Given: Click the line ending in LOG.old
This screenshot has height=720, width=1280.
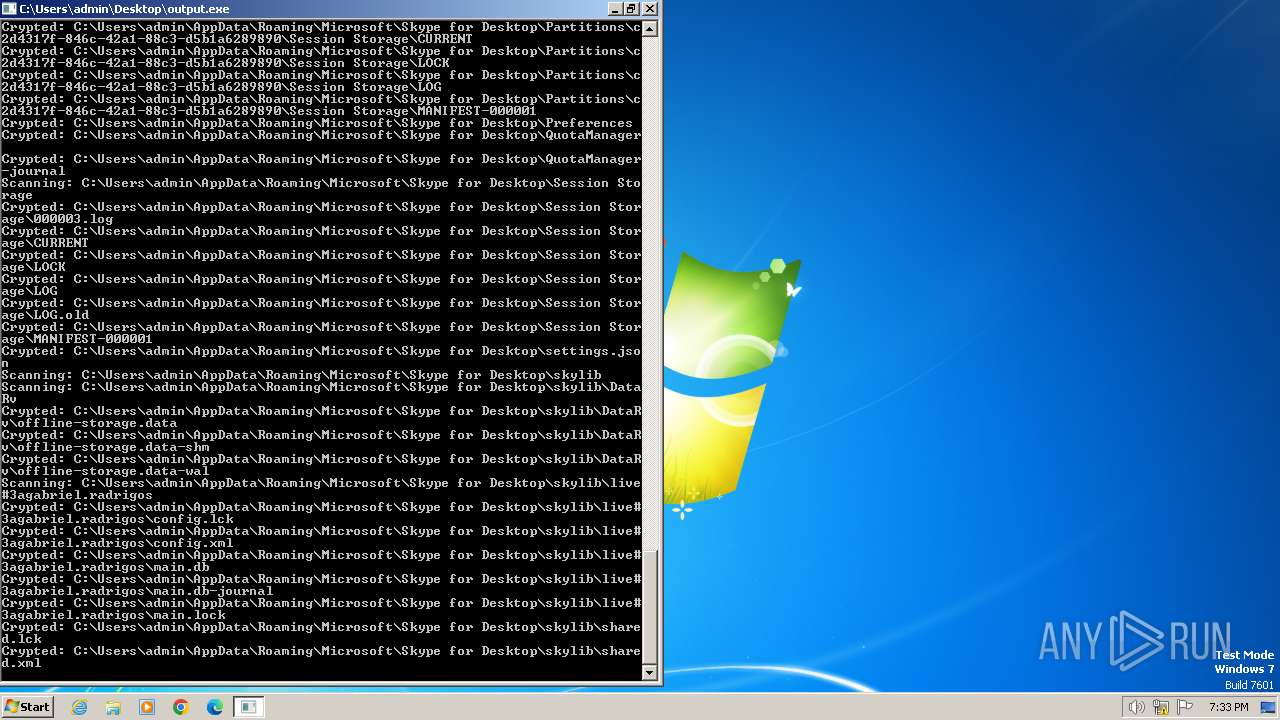Looking at the screenshot, I should (x=321, y=309).
